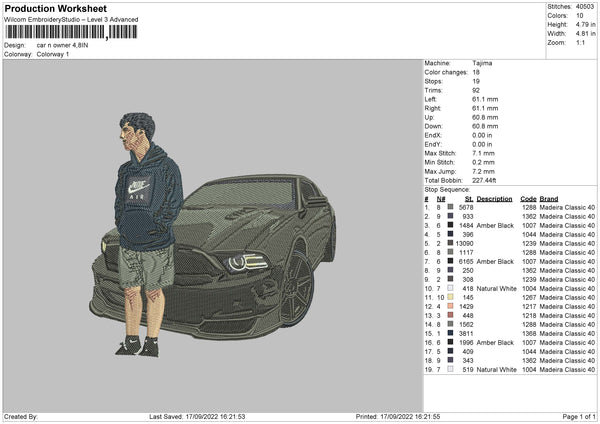Click the man's black sneakers
600x424 pixels.
(137, 347)
